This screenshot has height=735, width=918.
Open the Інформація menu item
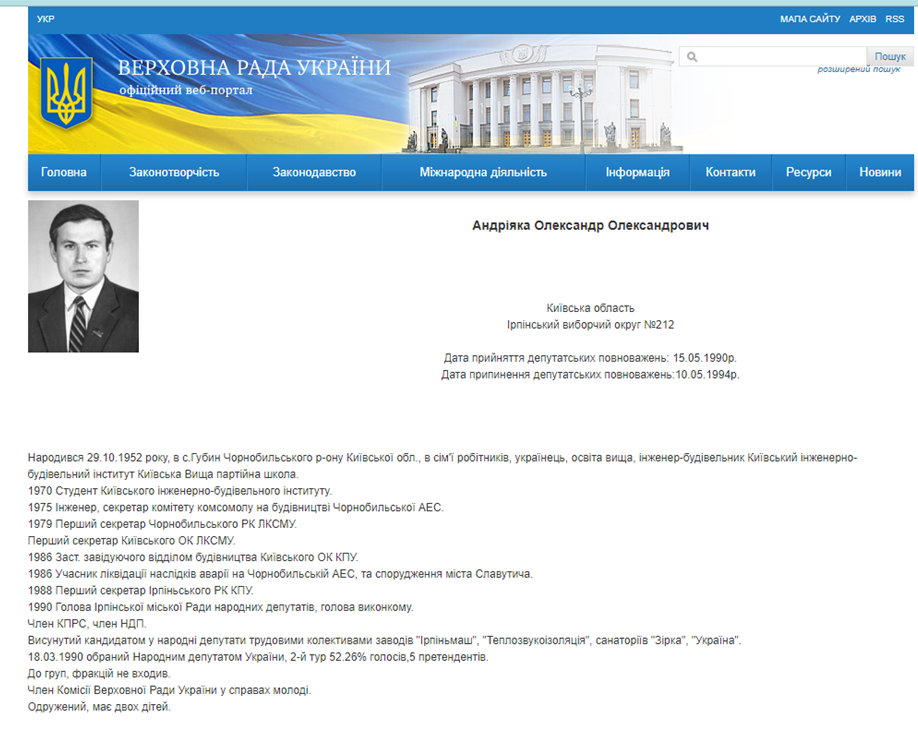[638, 172]
